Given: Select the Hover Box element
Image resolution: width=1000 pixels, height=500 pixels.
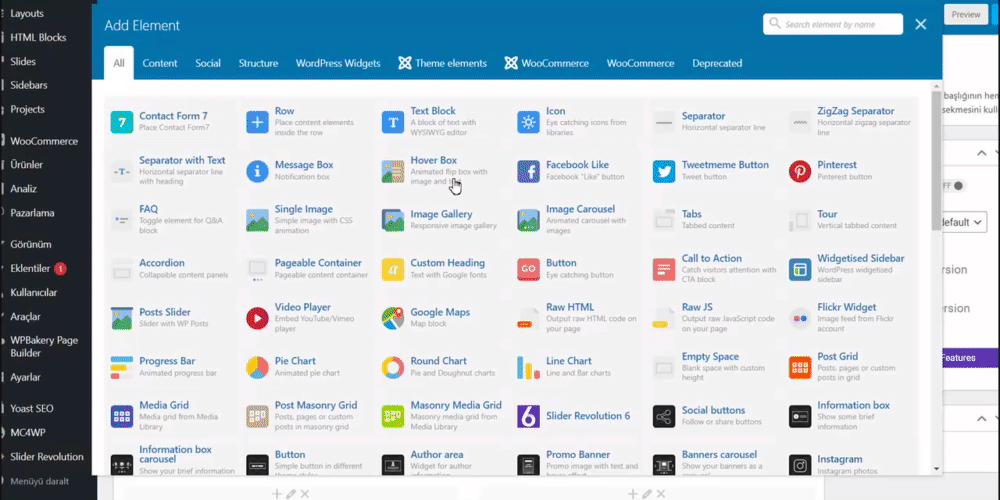Looking at the screenshot, I should (440, 170).
